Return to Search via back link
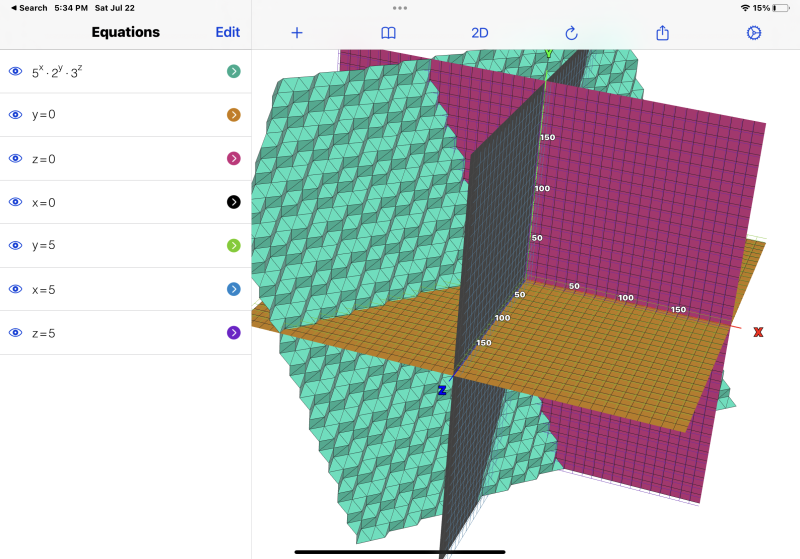The height and width of the screenshot is (559, 800). 29,8
